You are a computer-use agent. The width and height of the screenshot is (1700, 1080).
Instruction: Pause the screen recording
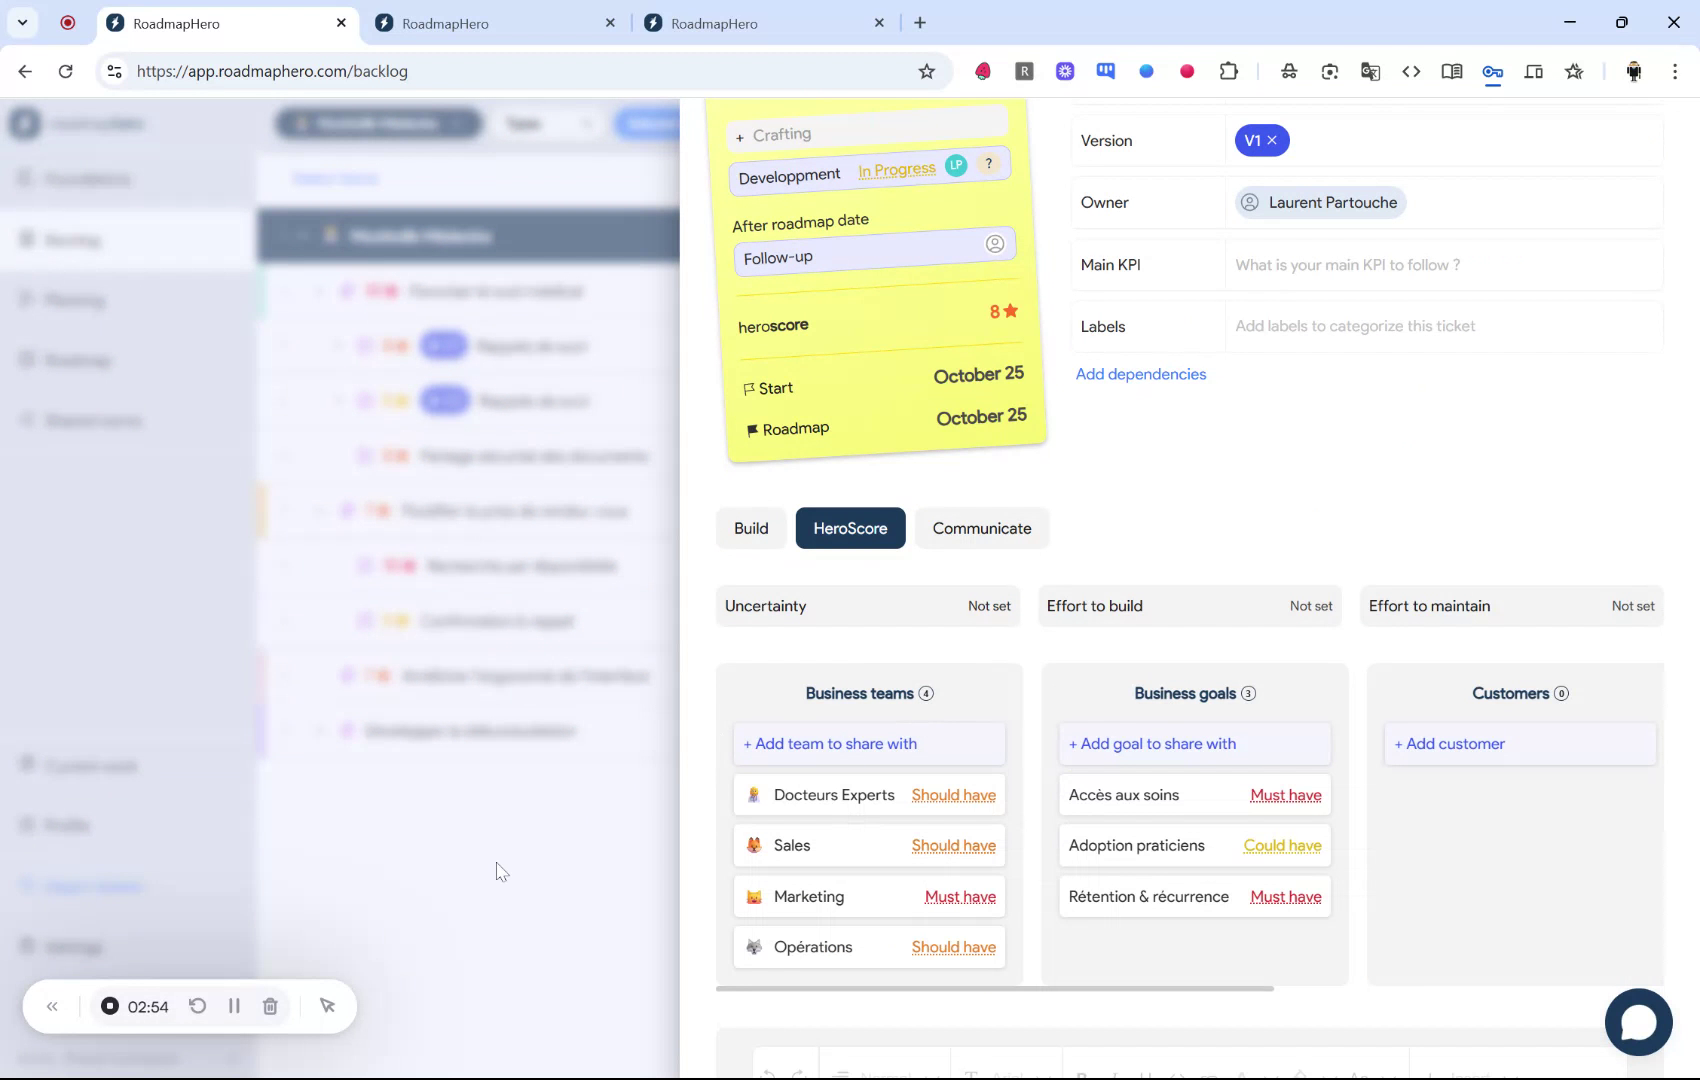(234, 1006)
